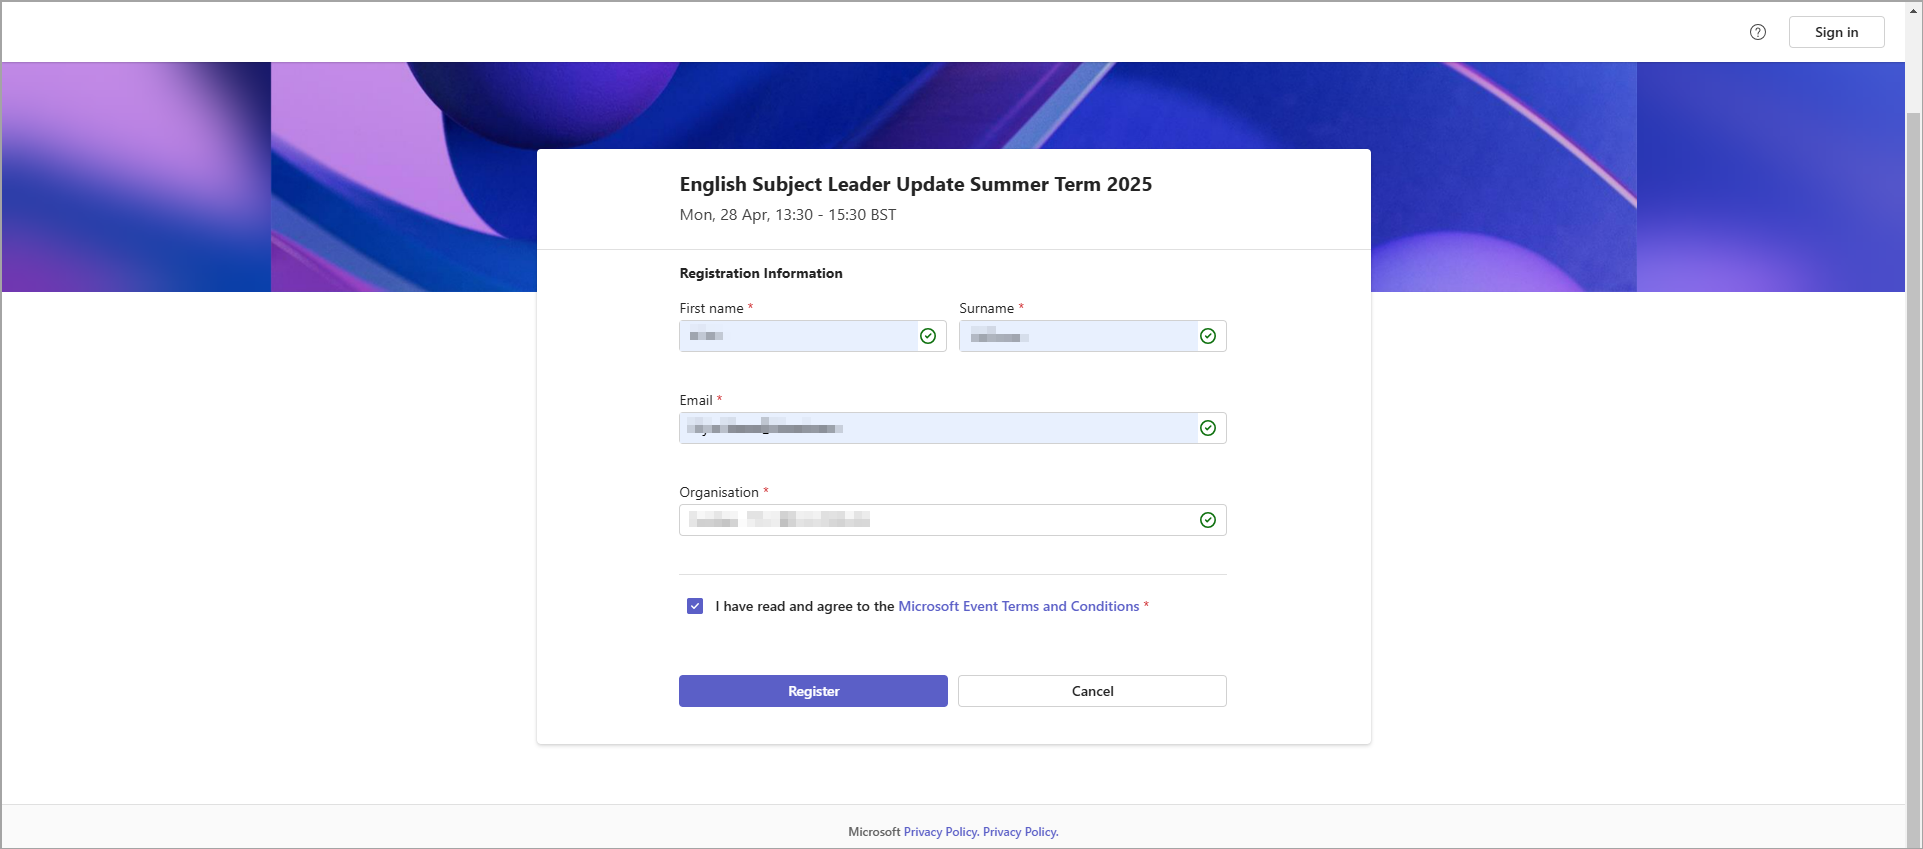Select the Organisation input box
The image size is (1923, 849).
940,520
